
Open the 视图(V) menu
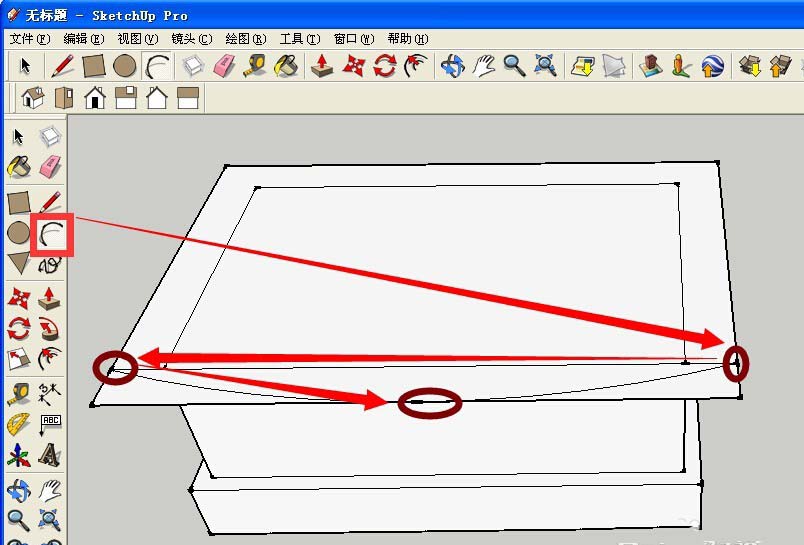tap(137, 39)
